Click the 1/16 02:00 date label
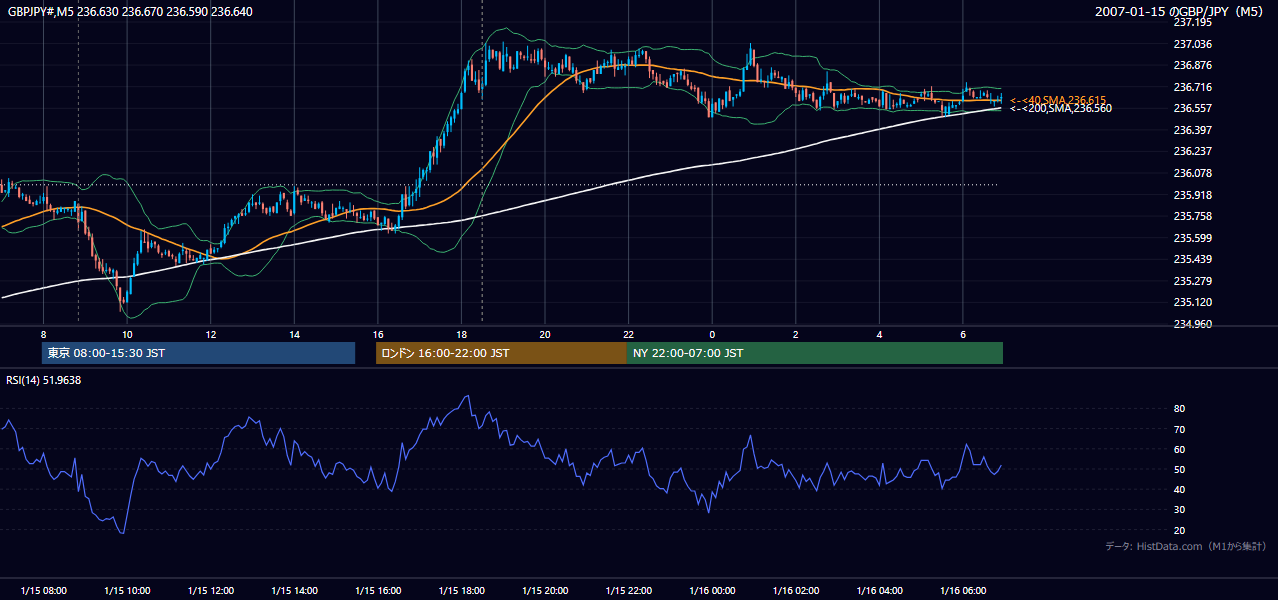 (795, 591)
